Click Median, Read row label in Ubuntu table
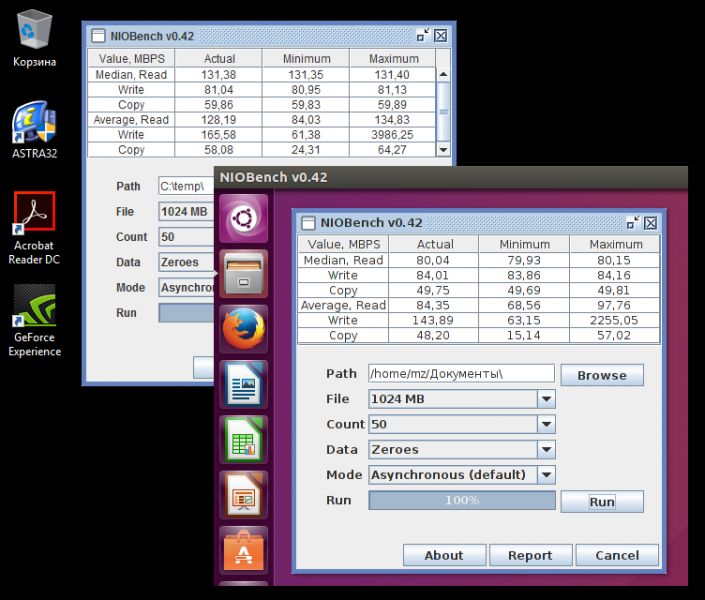This screenshot has height=600, width=705. pos(344,260)
